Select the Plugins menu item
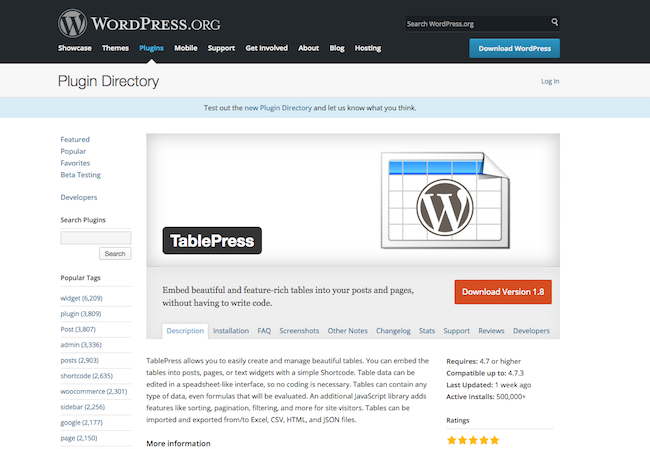Viewport: 650px width, 449px height. [x=151, y=48]
